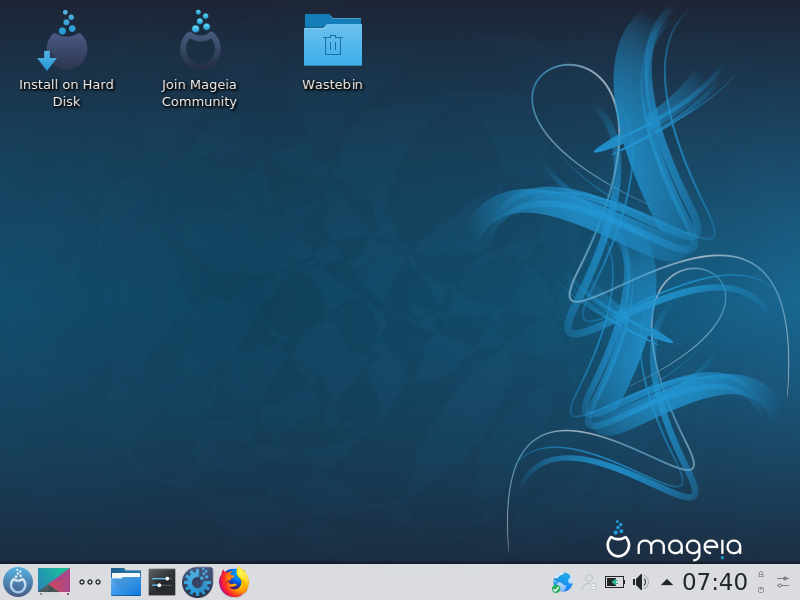Image resolution: width=800 pixels, height=600 pixels.
Task: Click the lock screen padlock button
Action: click(761, 574)
